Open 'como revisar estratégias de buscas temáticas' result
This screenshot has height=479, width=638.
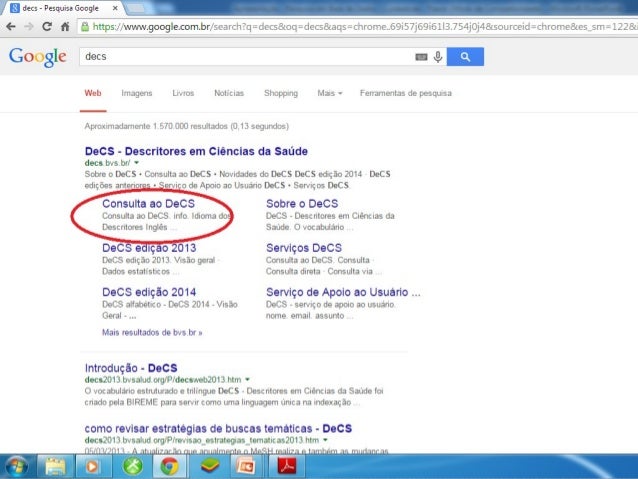[218, 429]
